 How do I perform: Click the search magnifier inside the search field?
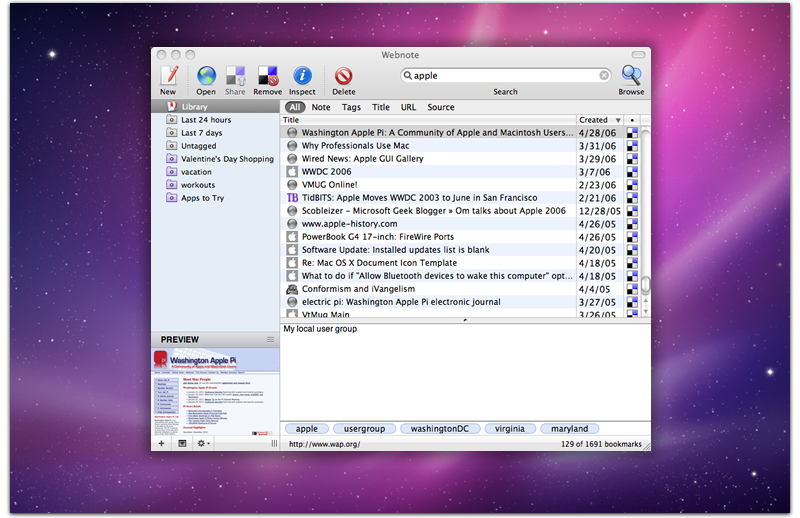tap(408, 76)
